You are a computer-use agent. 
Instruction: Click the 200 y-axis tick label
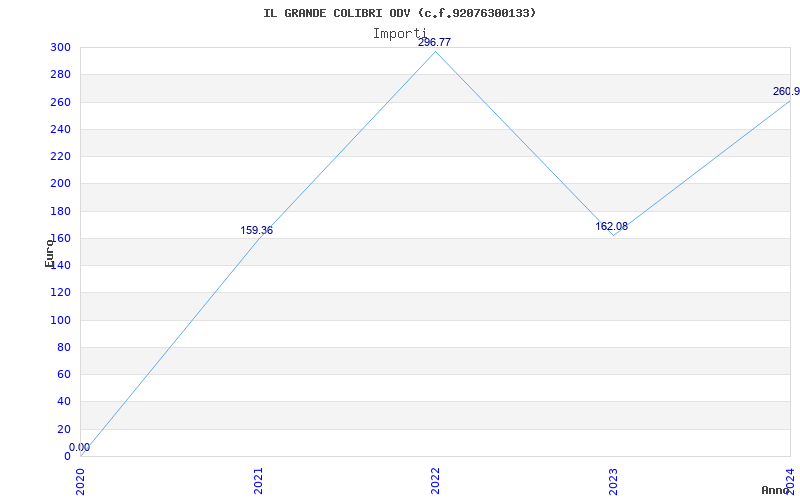tap(61, 184)
